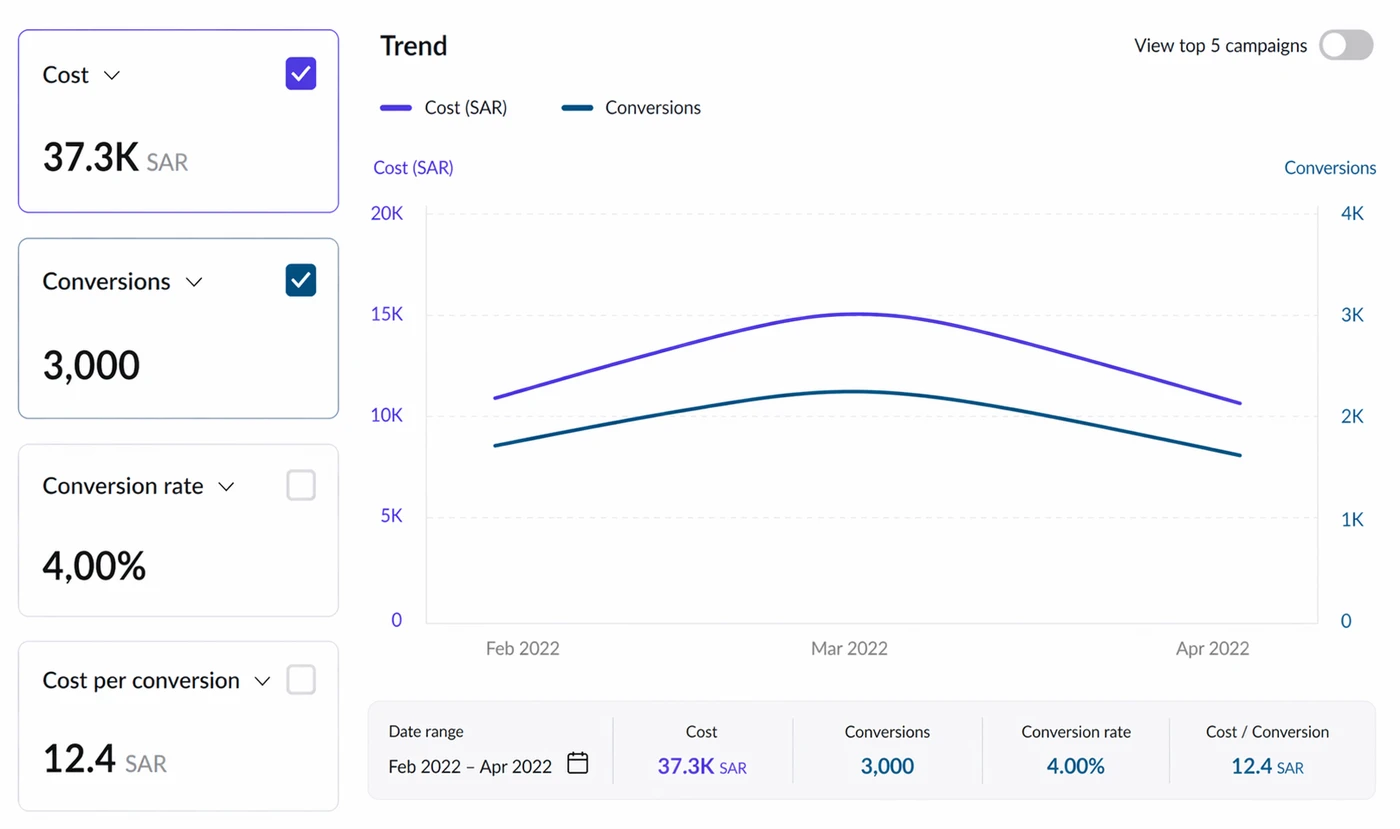1400x829 pixels.
Task: Click the 37.3K Cost summary value
Action: tap(685, 766)
